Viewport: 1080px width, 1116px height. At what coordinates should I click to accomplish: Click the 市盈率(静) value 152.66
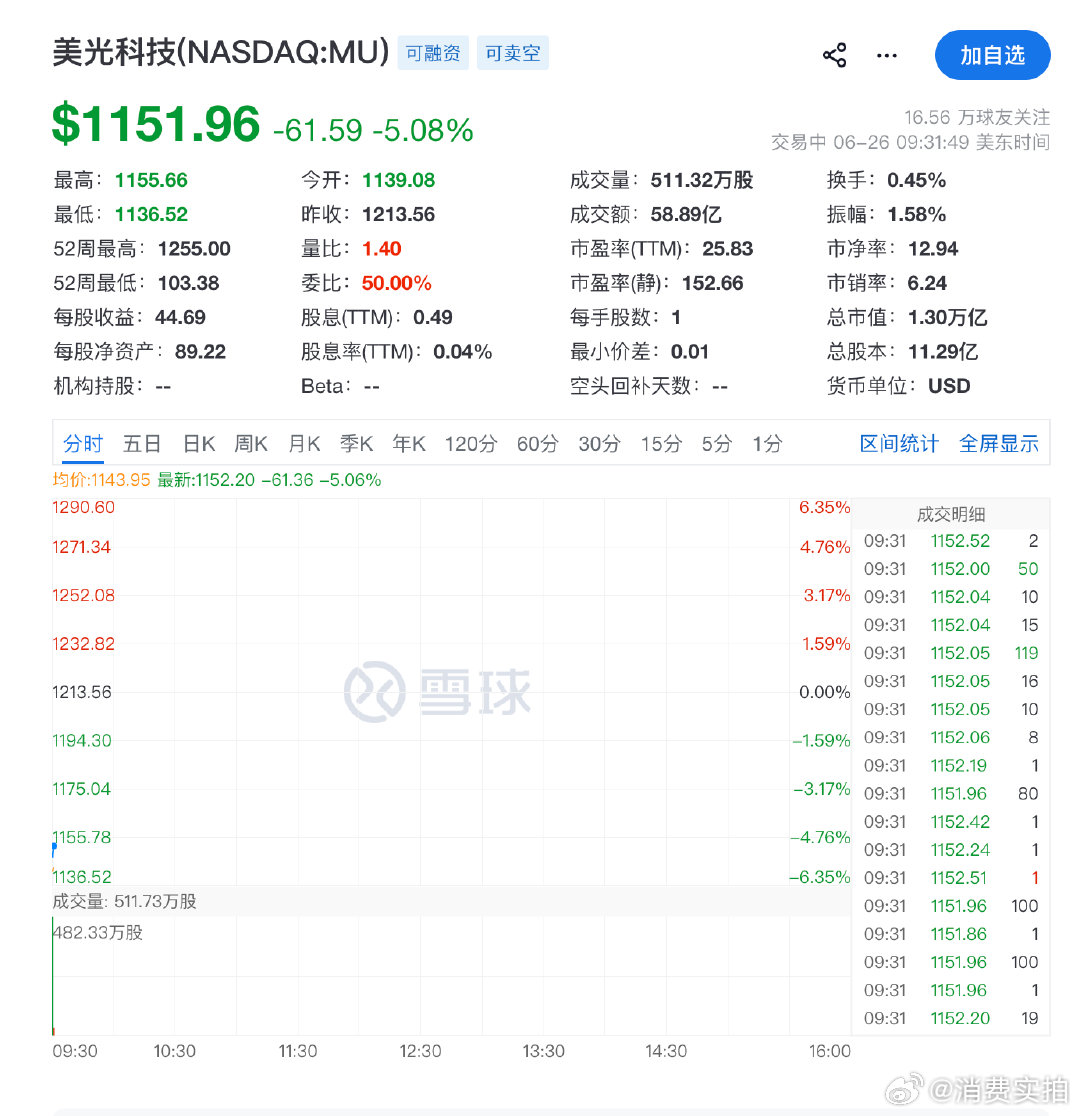pyautogui.click(x=712, y=283)
